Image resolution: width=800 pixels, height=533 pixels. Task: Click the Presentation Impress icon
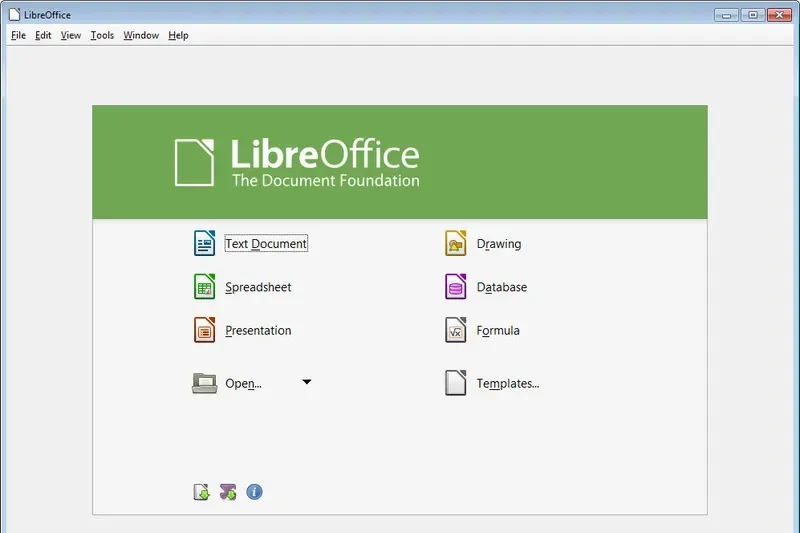(x=204, y=329)
